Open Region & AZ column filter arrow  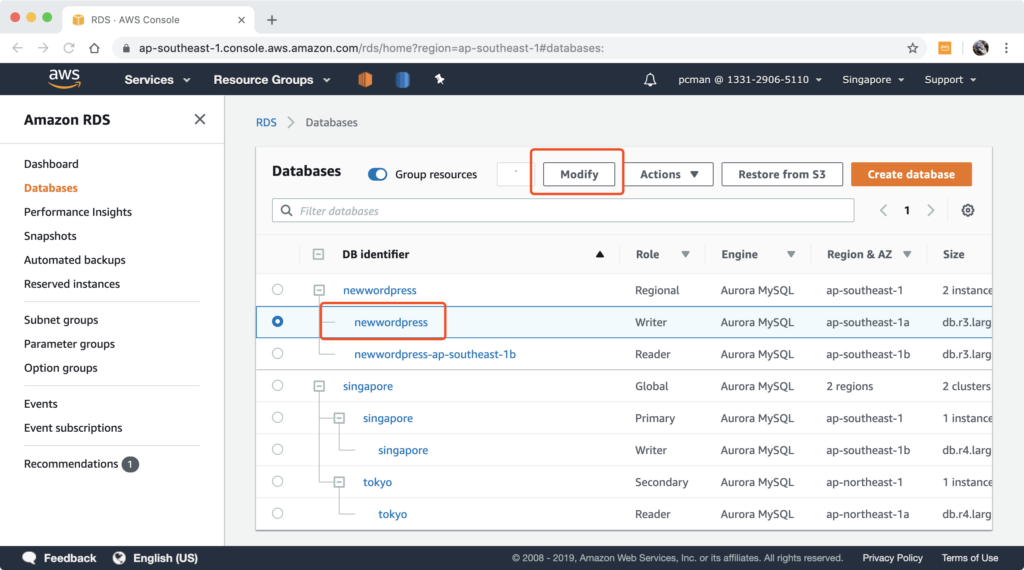(x=907, y=254)
